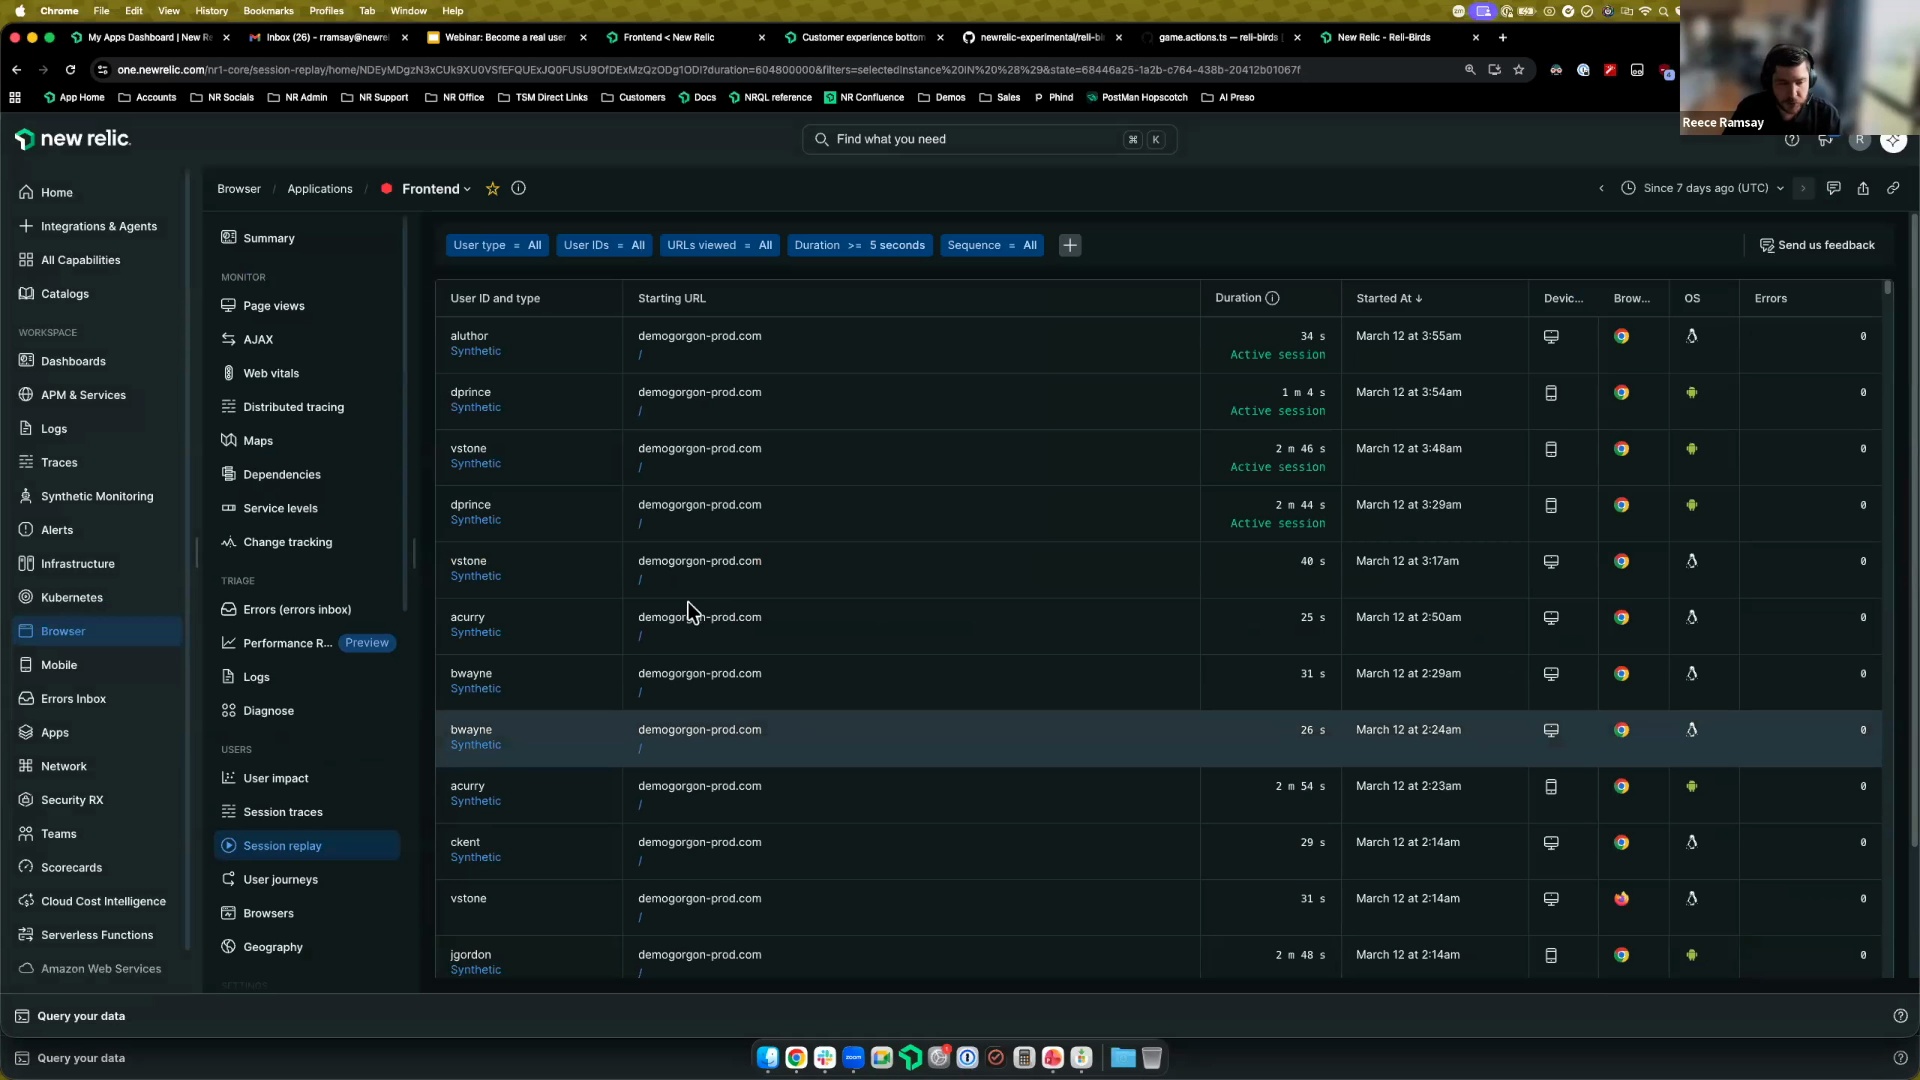1920x1080 pixels.
Task: Open the Since 7 days ago time picker
Action: point(1704,189)
